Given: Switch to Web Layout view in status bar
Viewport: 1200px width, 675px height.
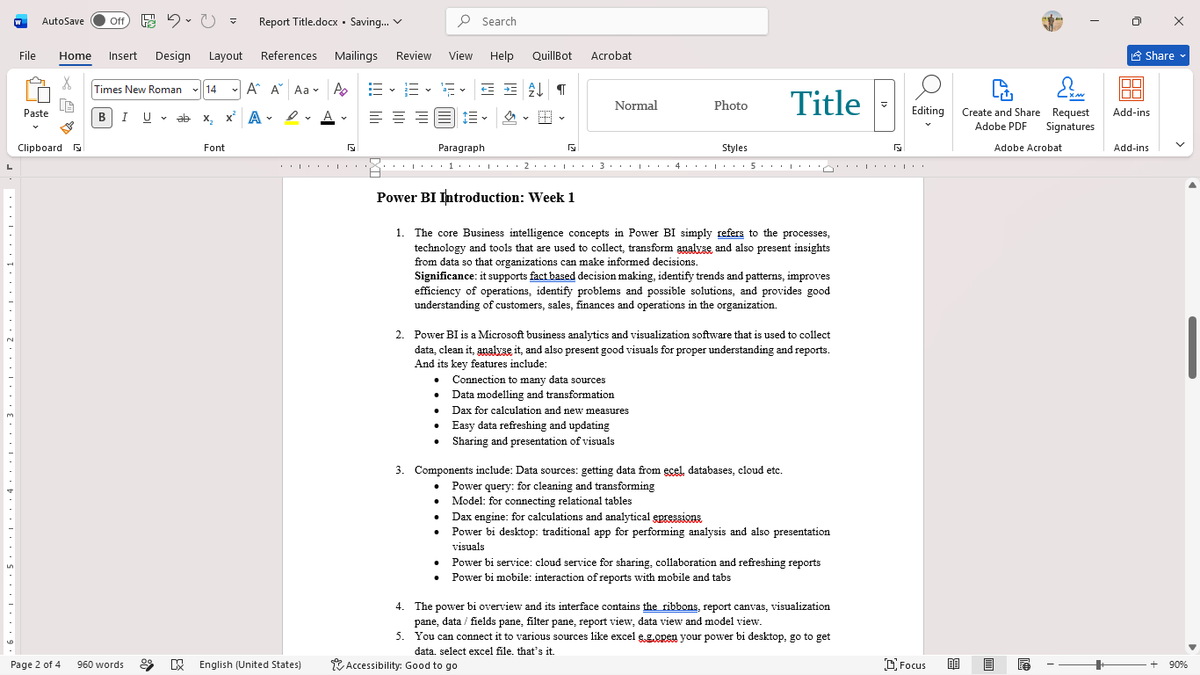Looking at the screenshot, I should [x=1024, y=664].
